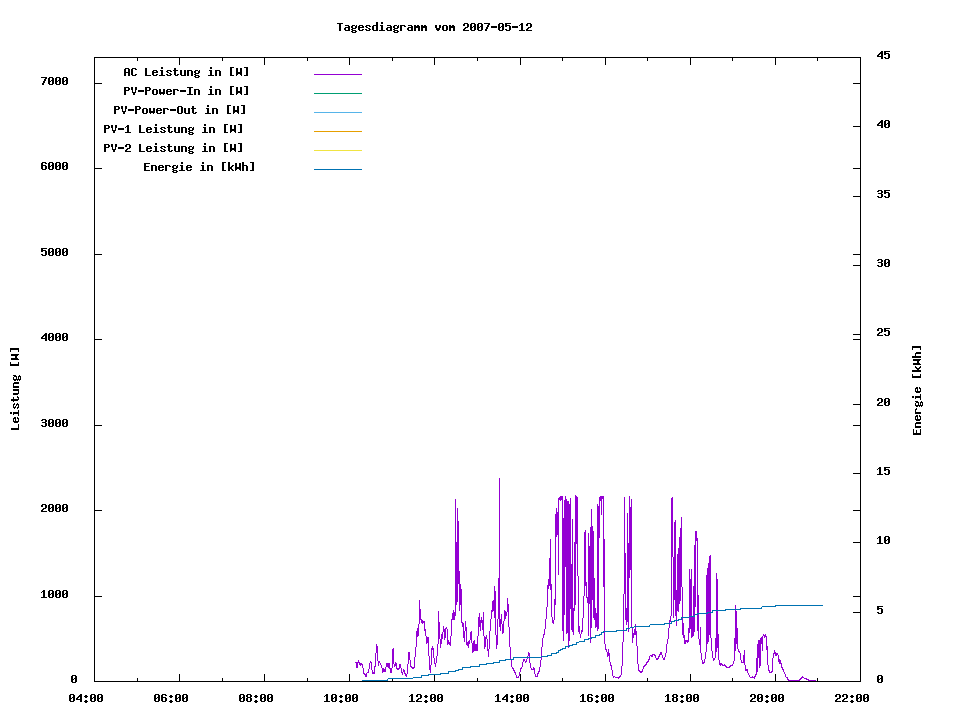This screenshot has height=720, width=960.
Task: Click the 7000 value on power axis
Action: [54, 81]
